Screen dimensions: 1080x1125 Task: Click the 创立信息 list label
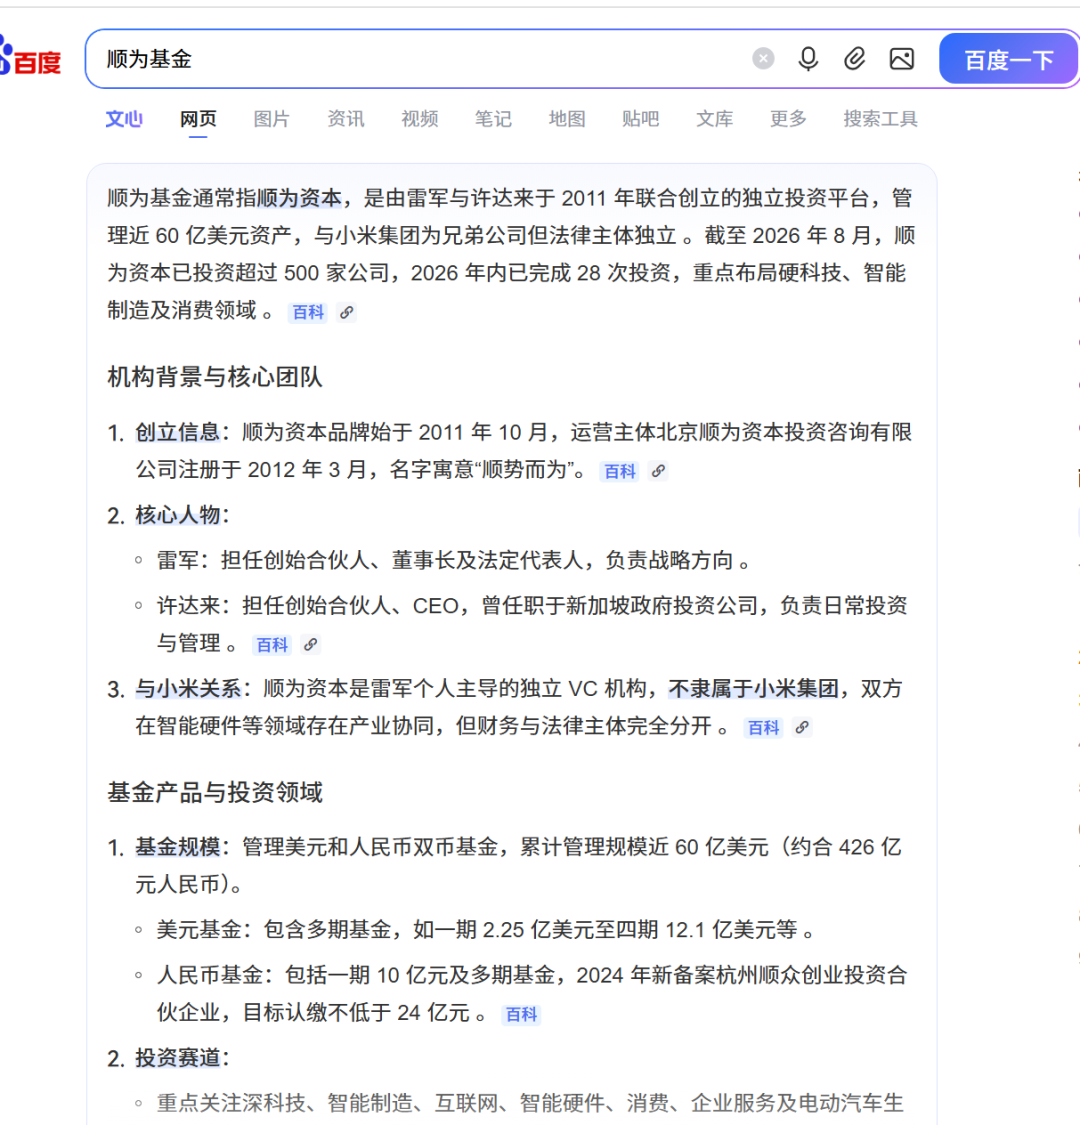pos(177,432)
